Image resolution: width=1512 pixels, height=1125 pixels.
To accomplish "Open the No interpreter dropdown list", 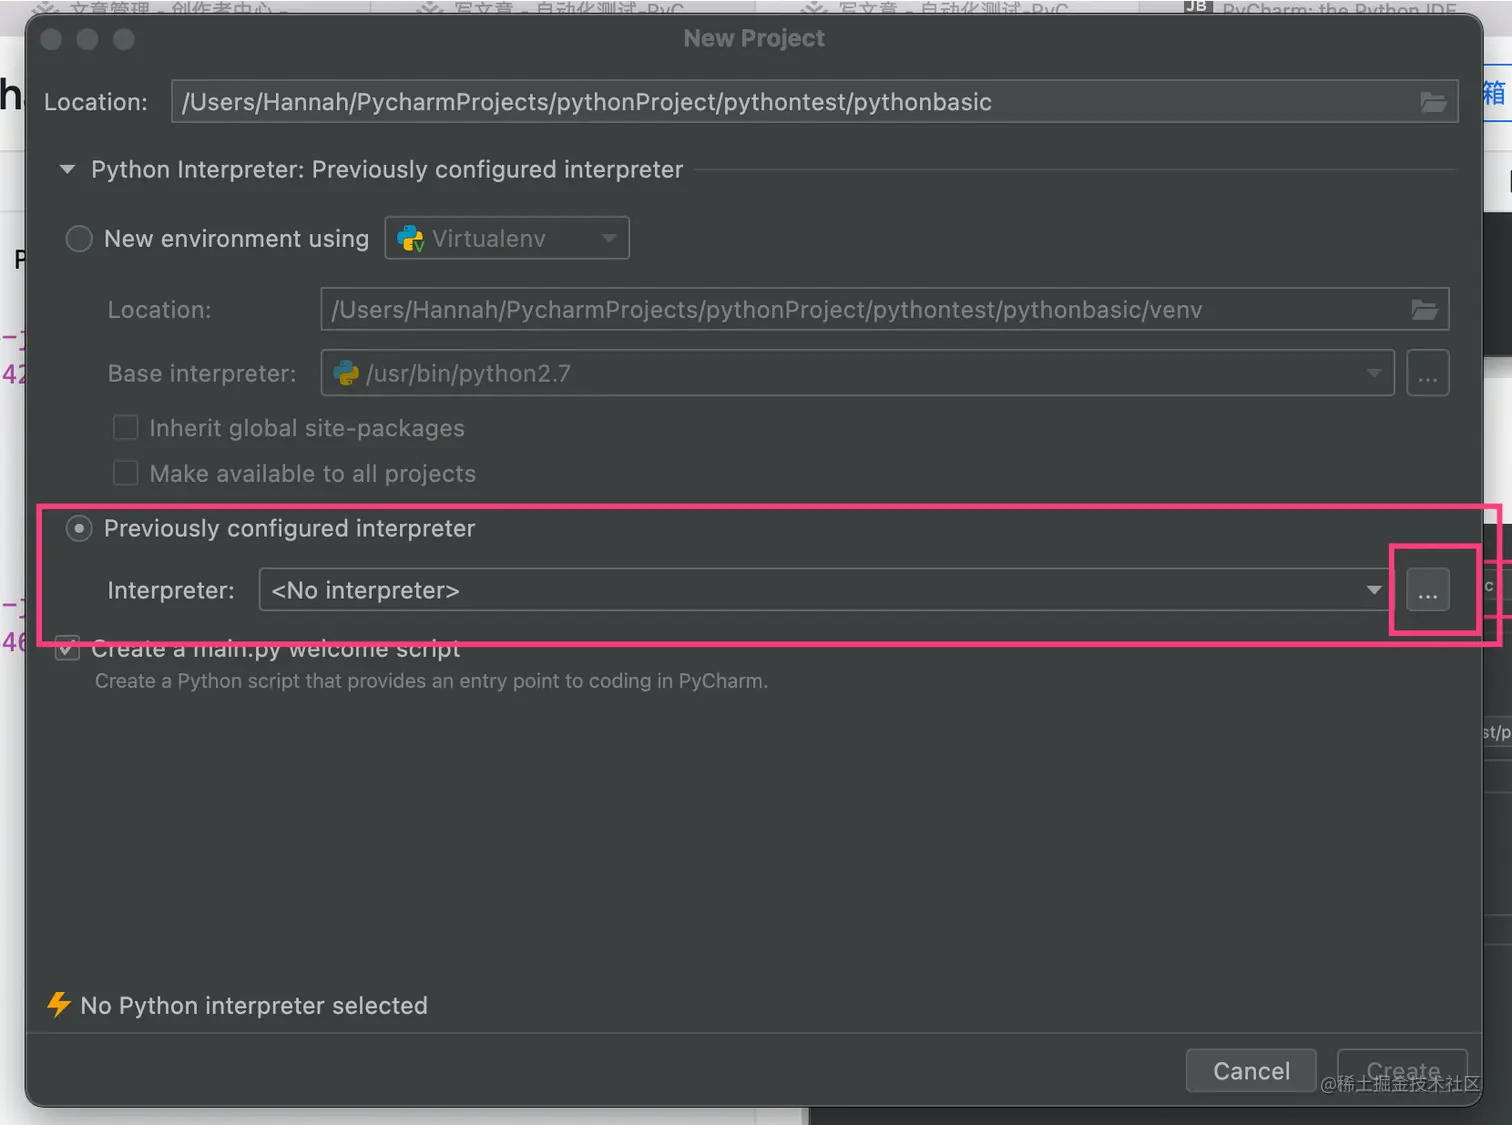I will (x=824, y=590).
